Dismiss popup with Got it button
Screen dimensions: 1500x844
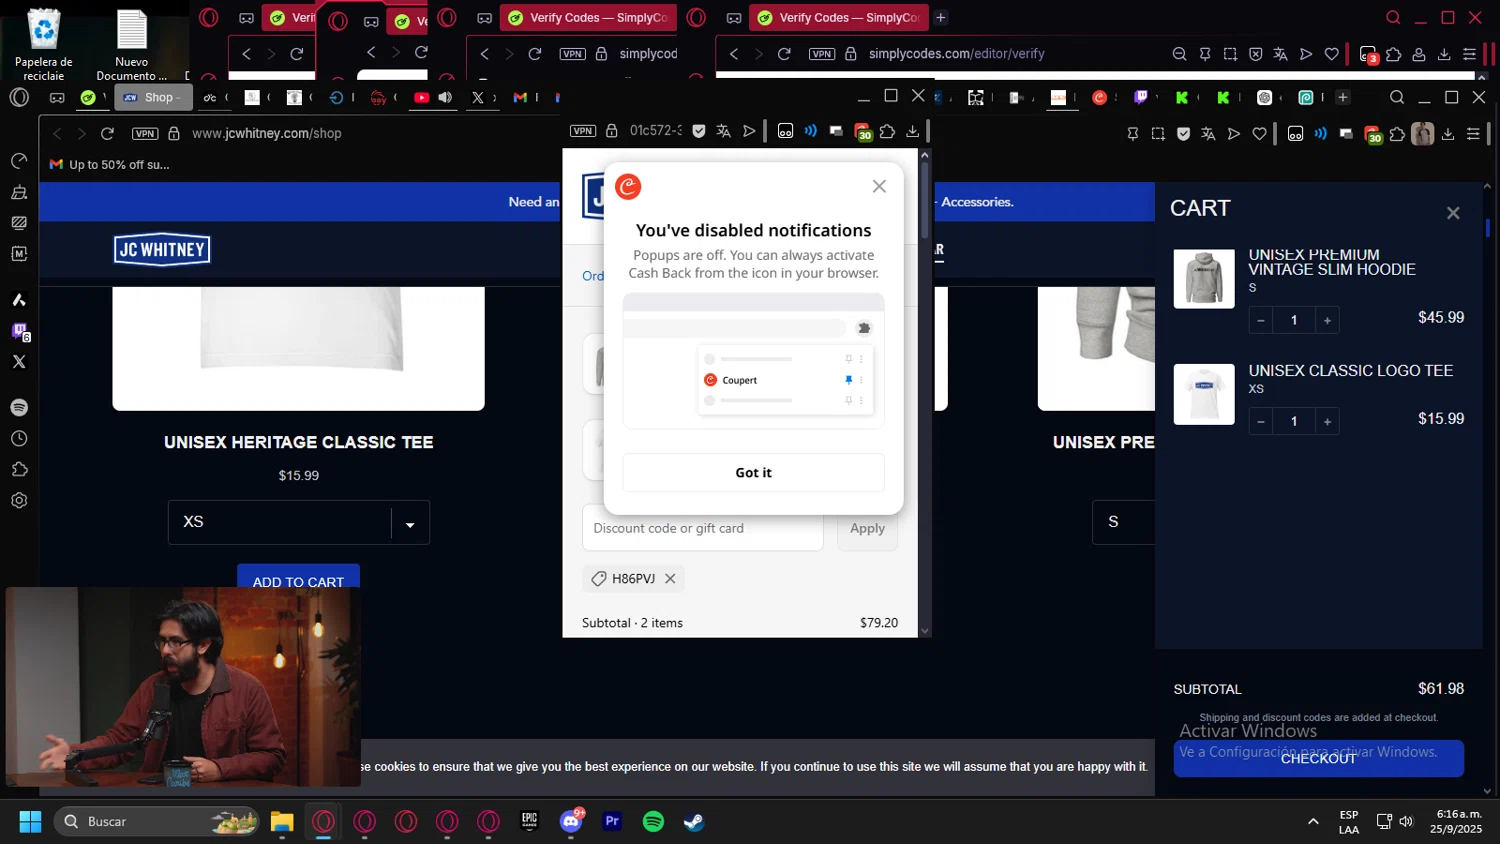753,473
